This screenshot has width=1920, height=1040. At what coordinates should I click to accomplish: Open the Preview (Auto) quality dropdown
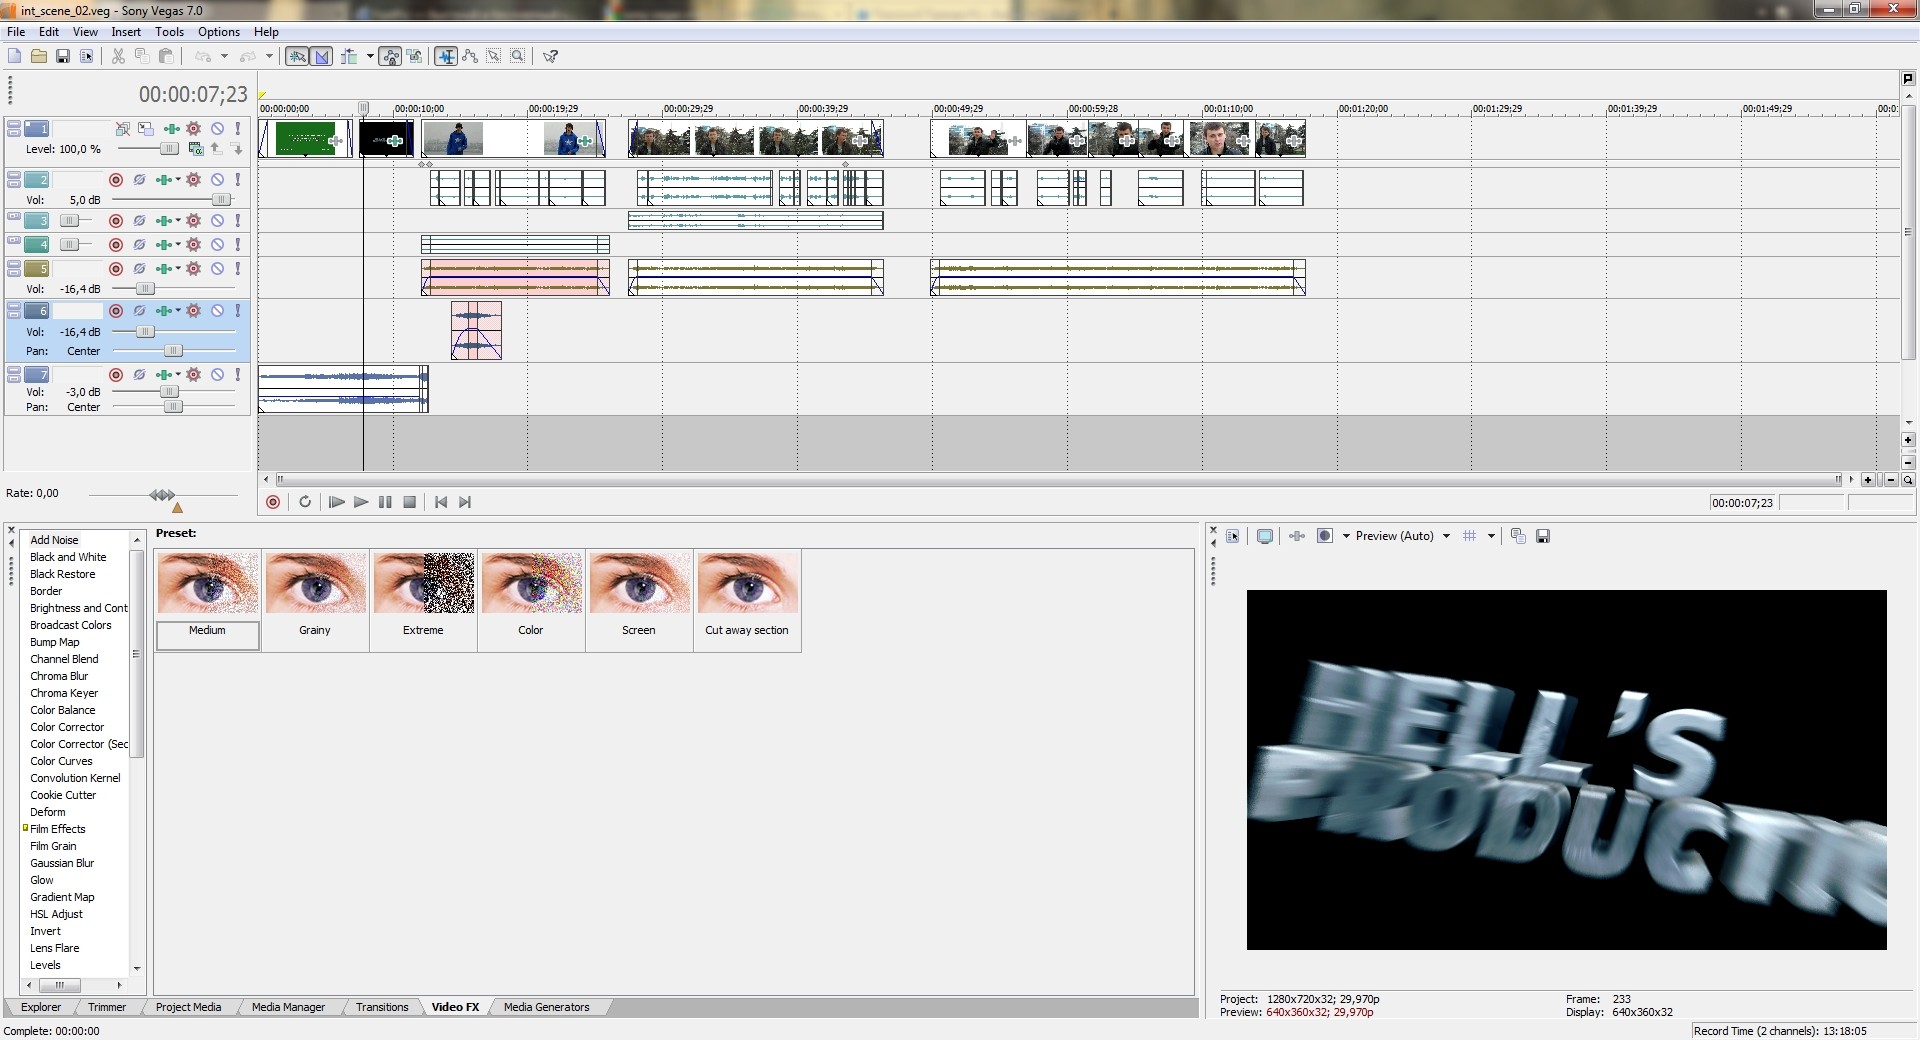pos(1446,536)
